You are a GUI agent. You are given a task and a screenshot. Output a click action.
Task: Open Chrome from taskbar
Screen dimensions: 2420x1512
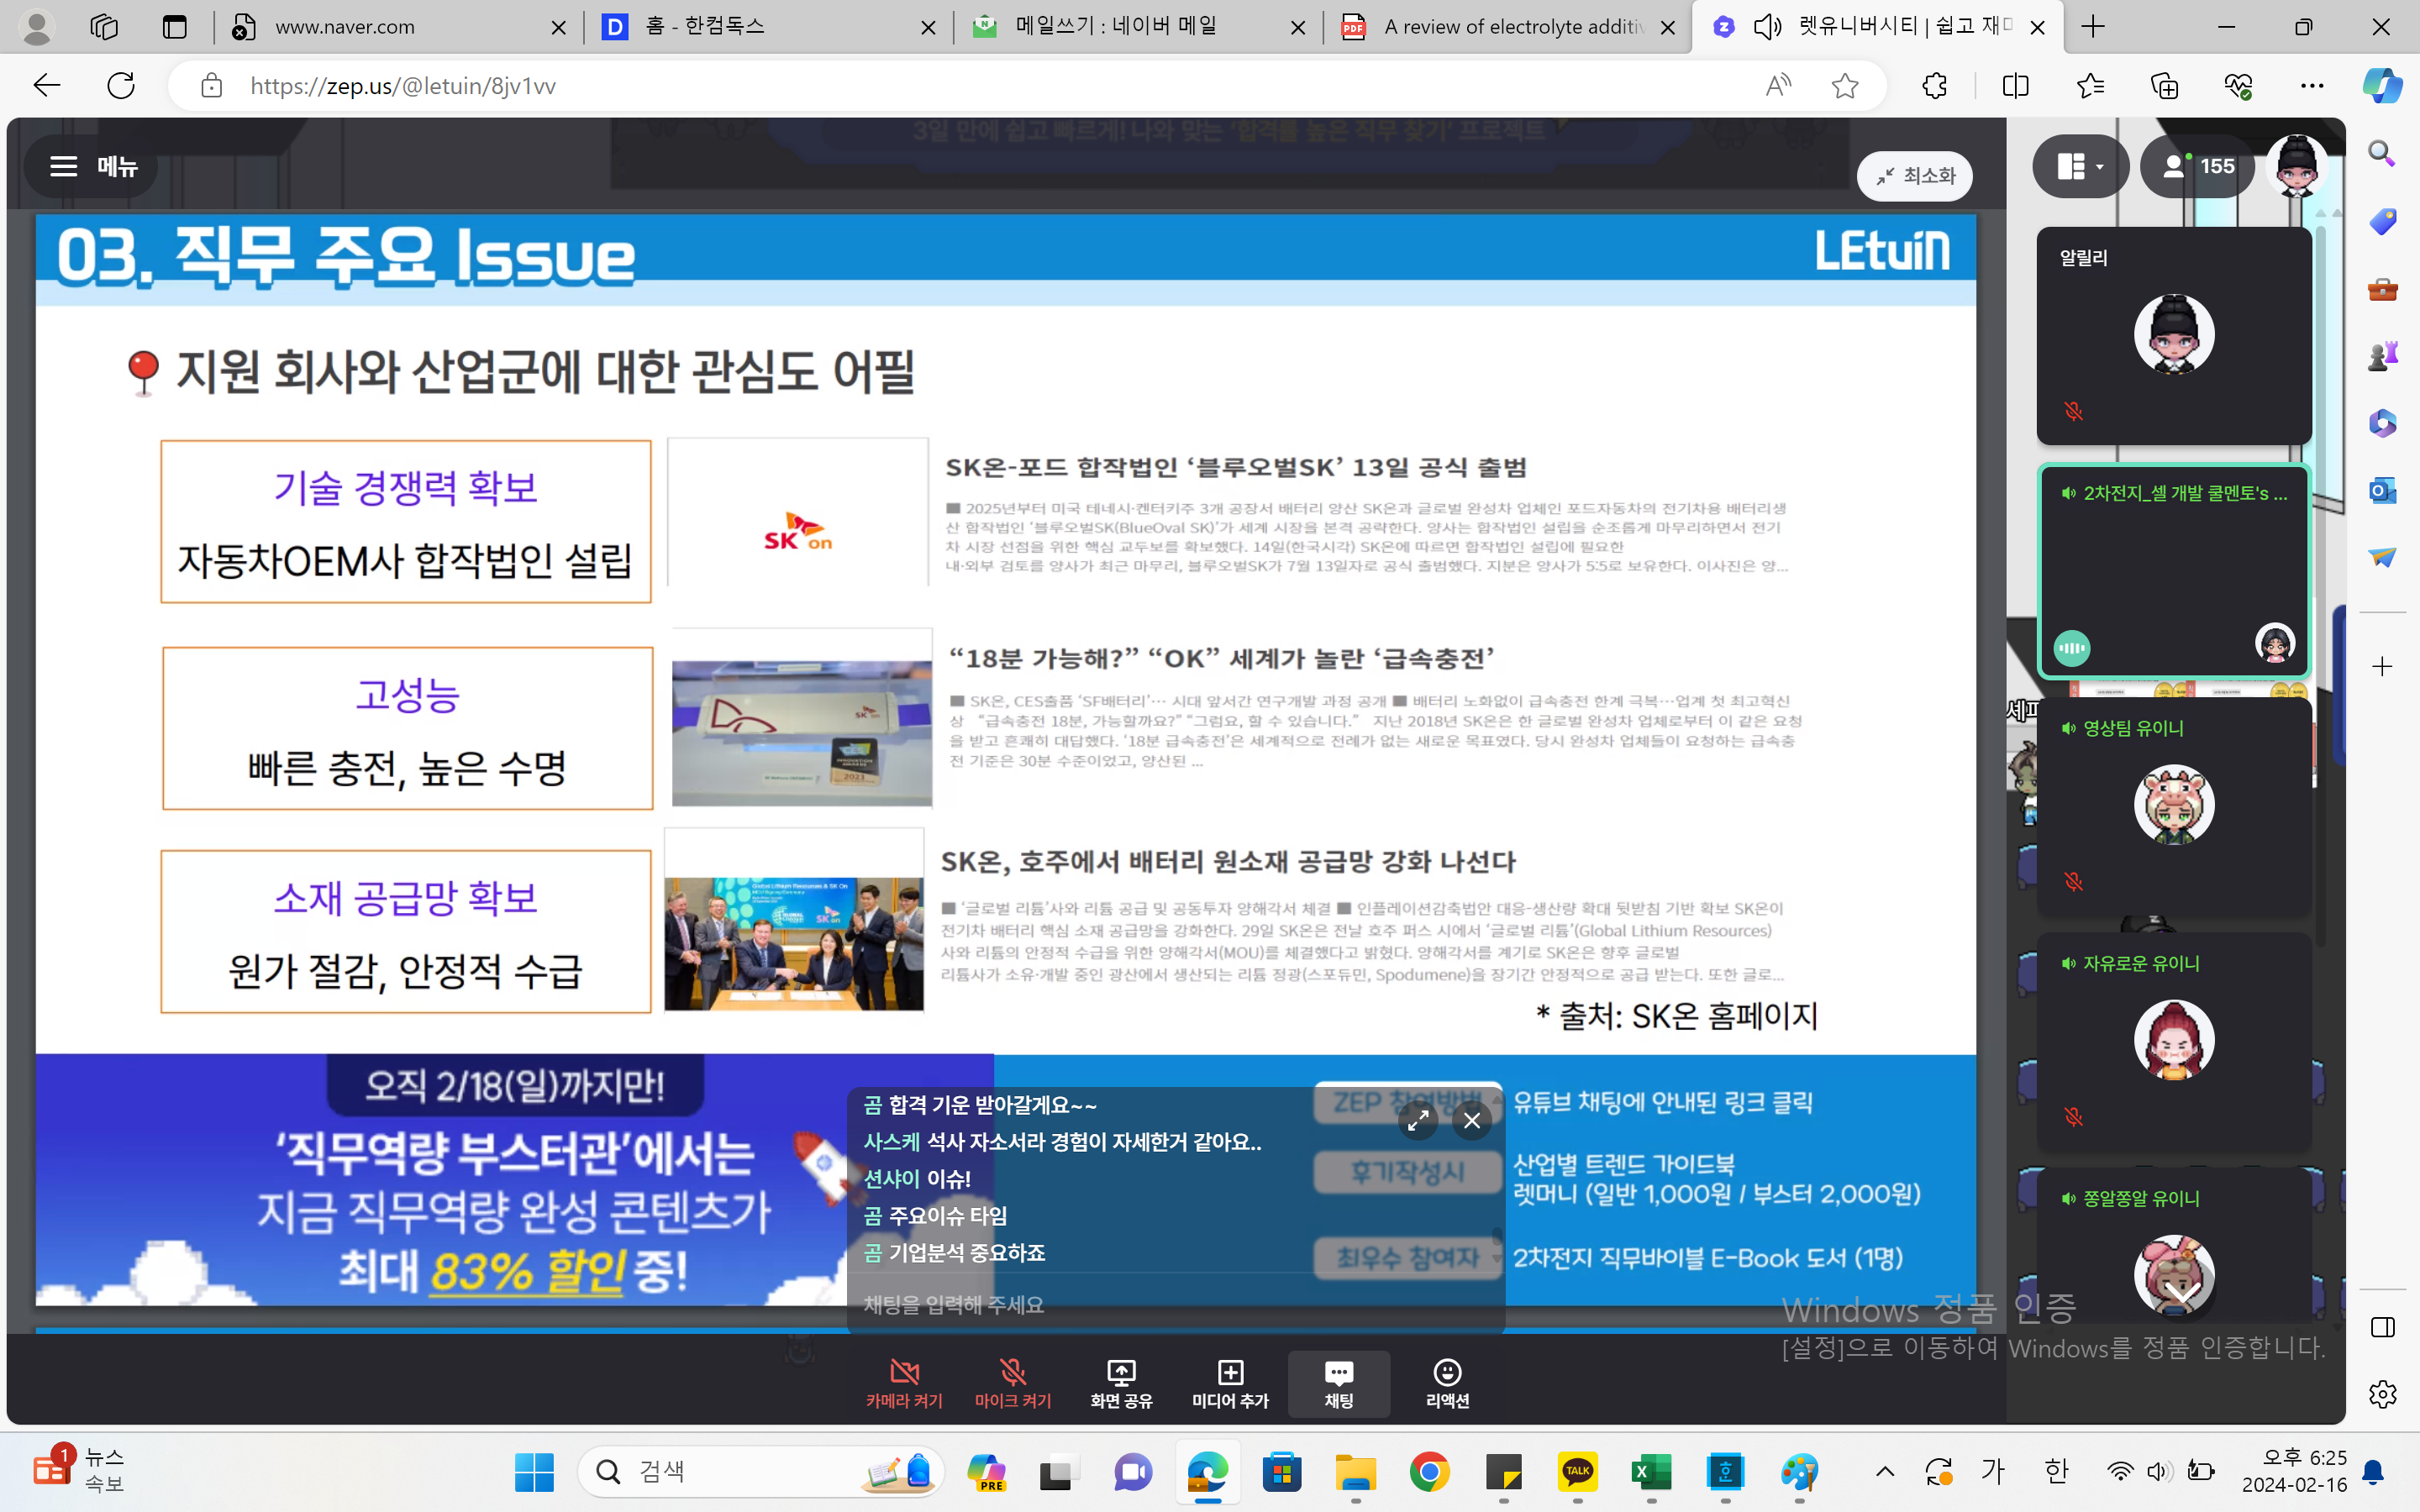tap(1429, 1472)
